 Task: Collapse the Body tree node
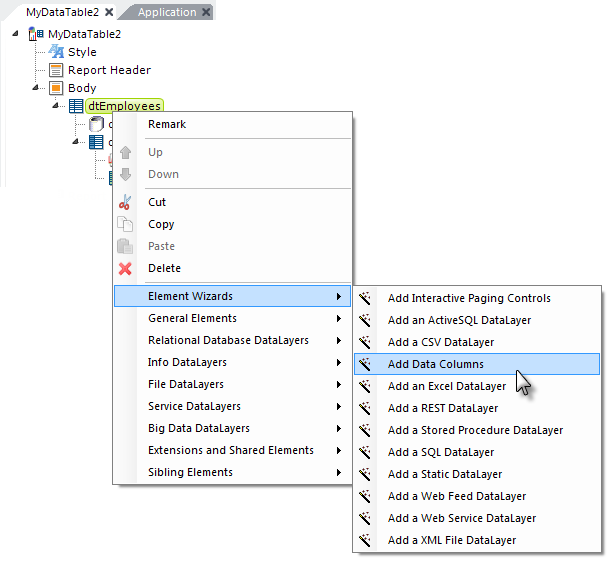[x=36, y=87]
